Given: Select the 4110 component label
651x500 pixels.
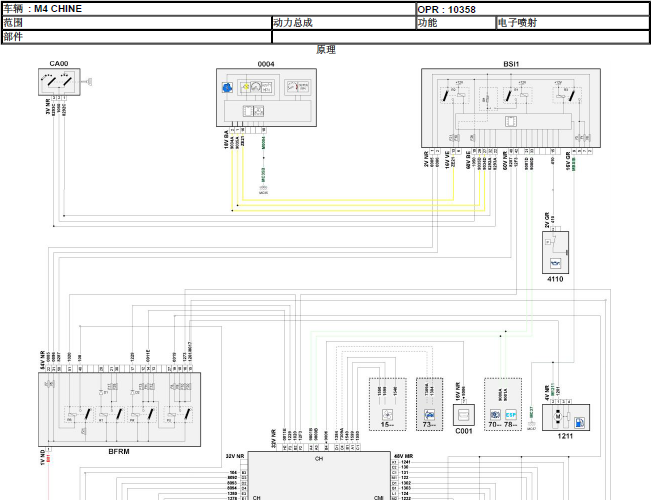Looking at the screenshot, I should (x=555, y=279).
